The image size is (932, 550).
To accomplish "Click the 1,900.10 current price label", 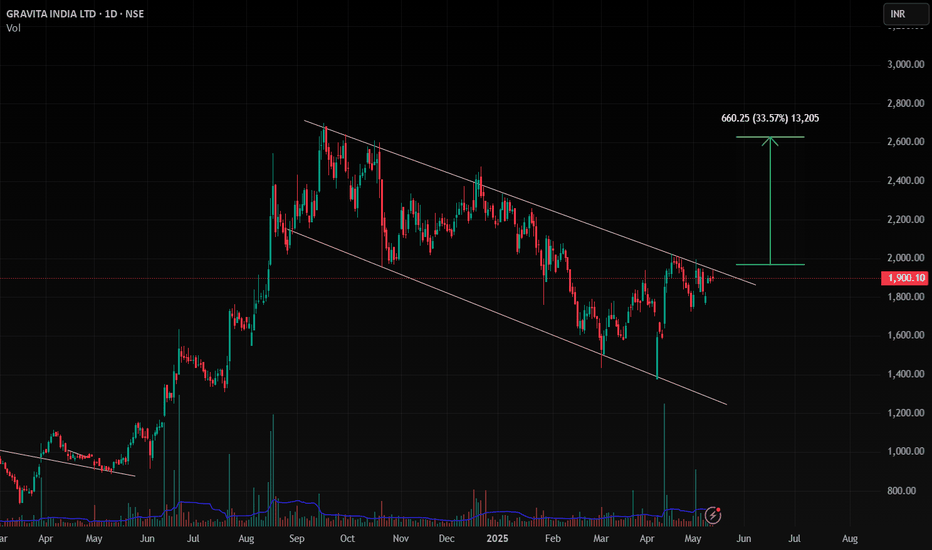I will pos(906,278).
